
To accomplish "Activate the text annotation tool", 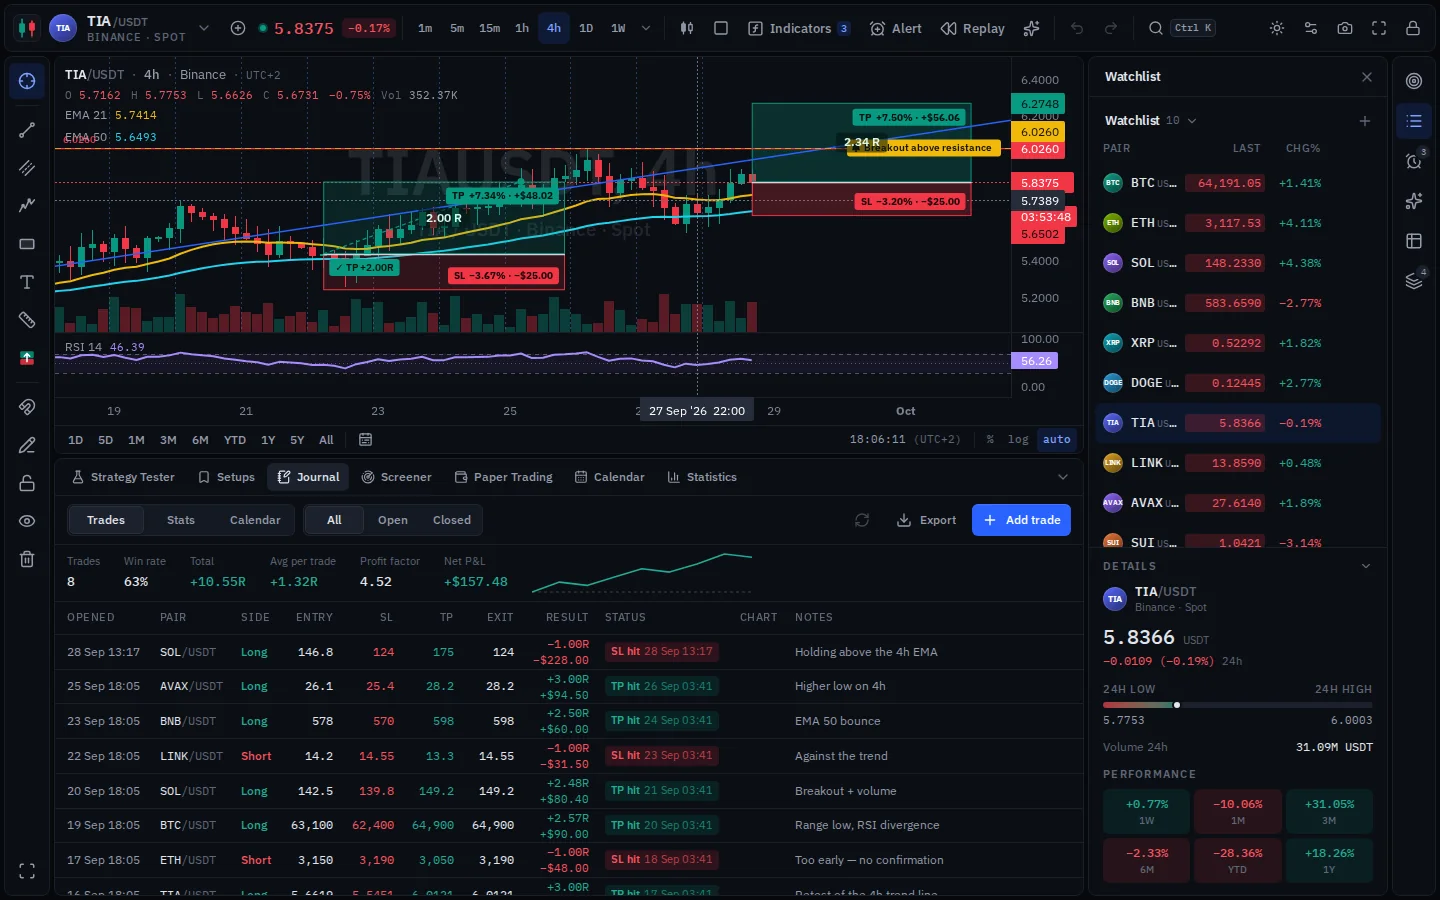I will coord(27,282).
